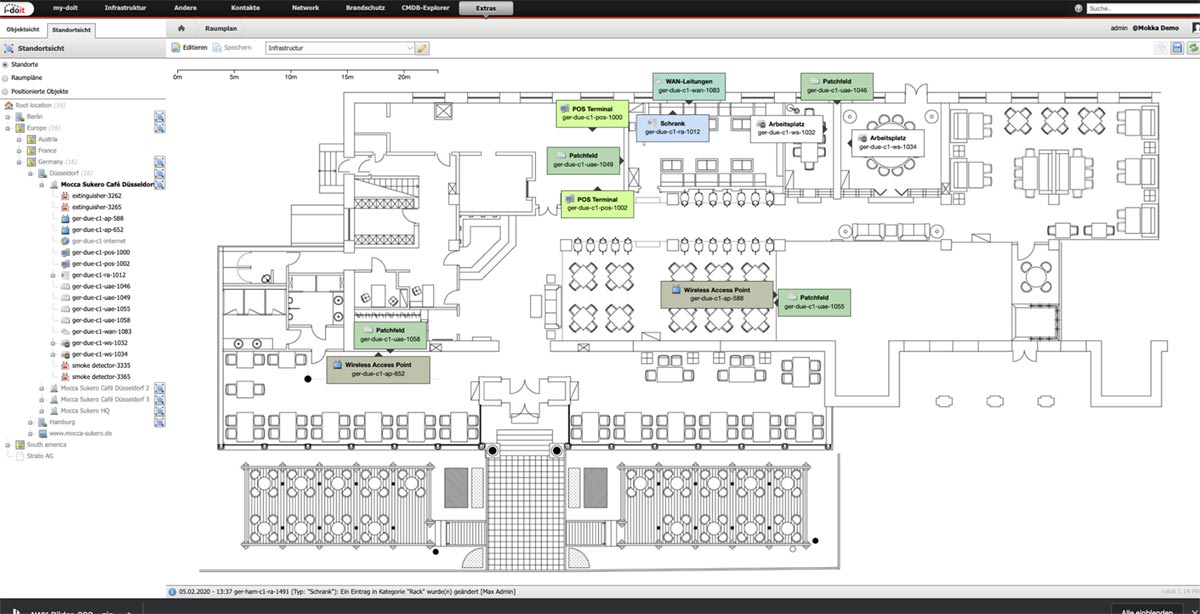Expand the South america tree node

8,445
